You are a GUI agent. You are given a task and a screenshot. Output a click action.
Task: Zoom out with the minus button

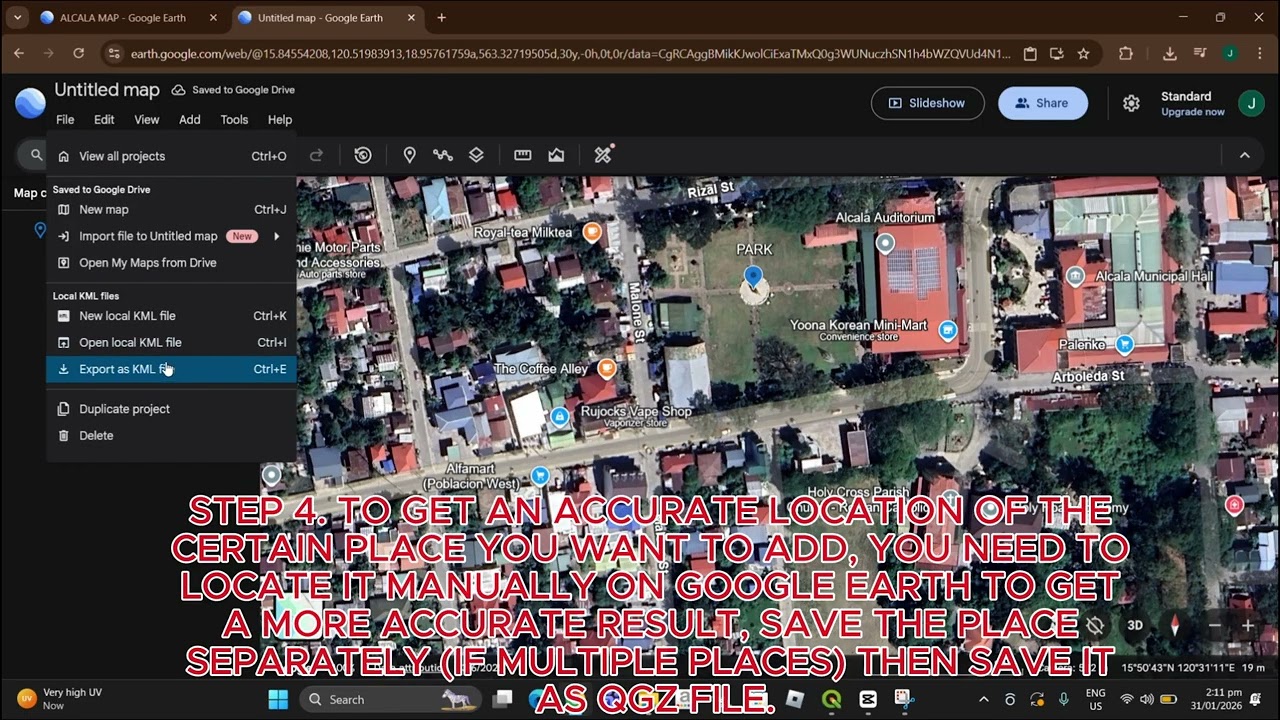click(1215, 626)
